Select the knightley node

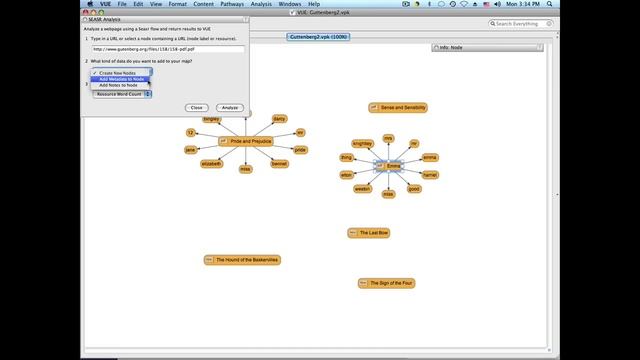(x=362, y=144)
